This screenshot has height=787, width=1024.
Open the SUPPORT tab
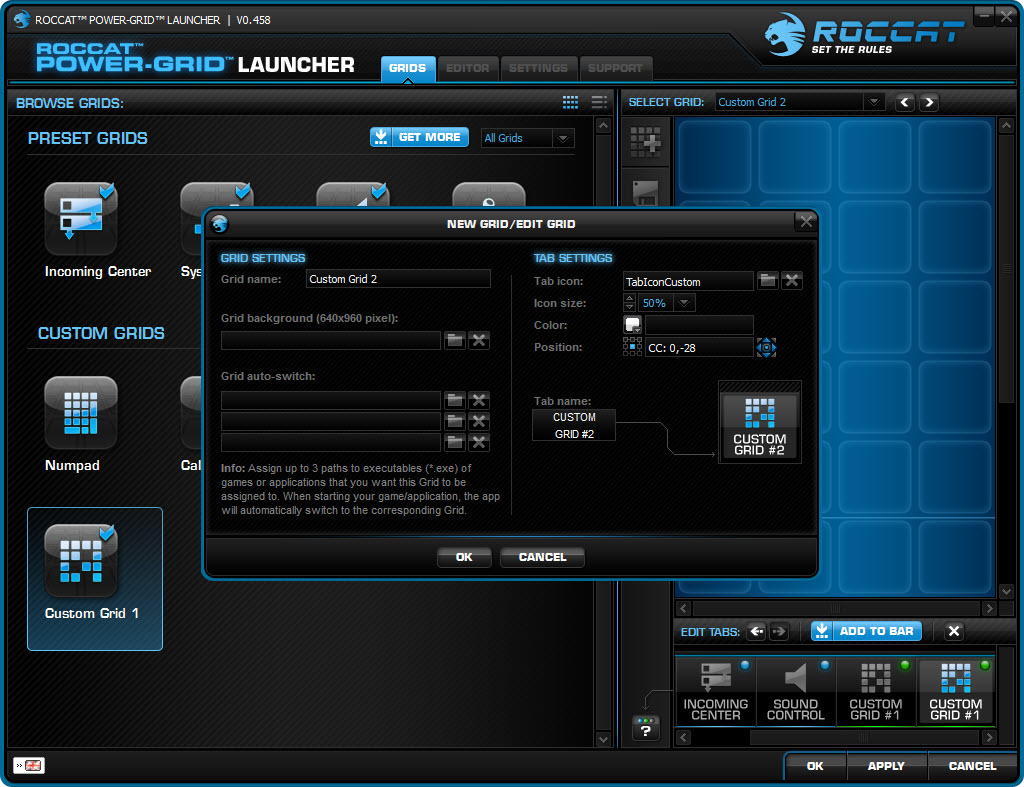[615, 68]
